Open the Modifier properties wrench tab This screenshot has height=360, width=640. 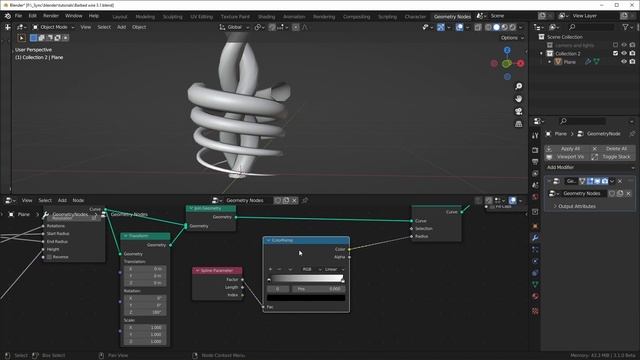coord(535,238)
